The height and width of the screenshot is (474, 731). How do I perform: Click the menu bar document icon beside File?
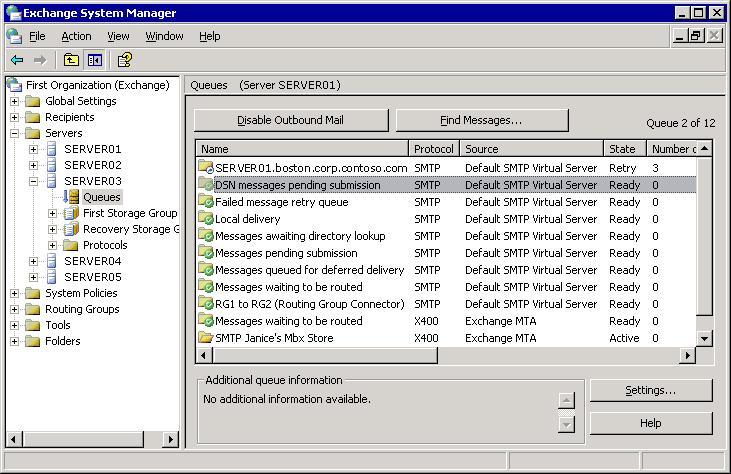pos(14,36)
